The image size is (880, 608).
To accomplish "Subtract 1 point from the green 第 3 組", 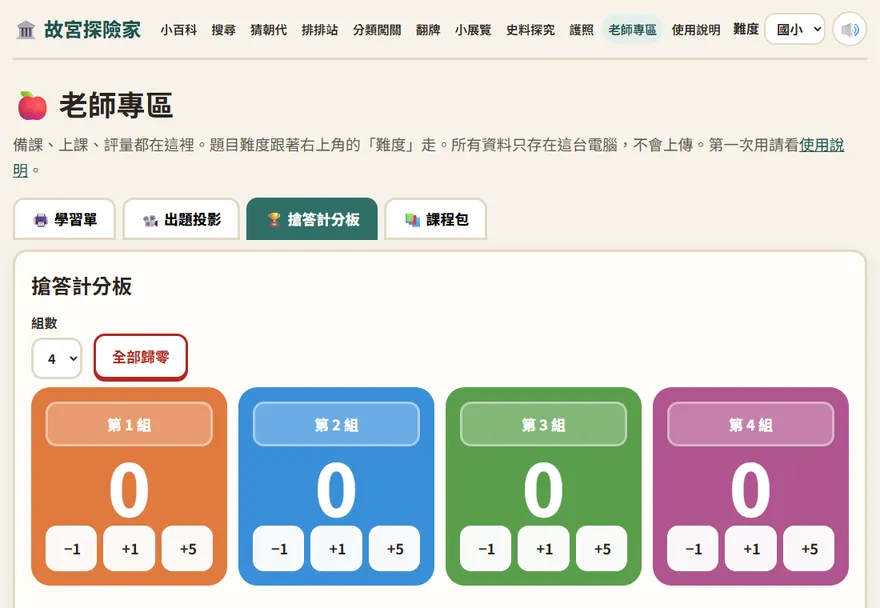I will point(485,548).
